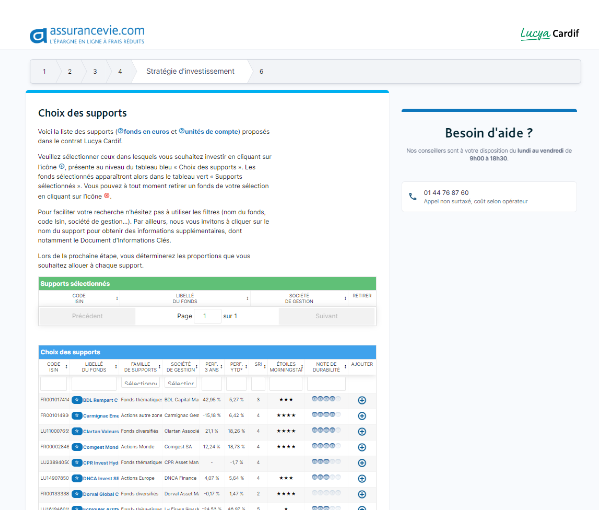Go to step 6 in progress bar
Viewport: 601px width, 510px height.
(261, 72)
